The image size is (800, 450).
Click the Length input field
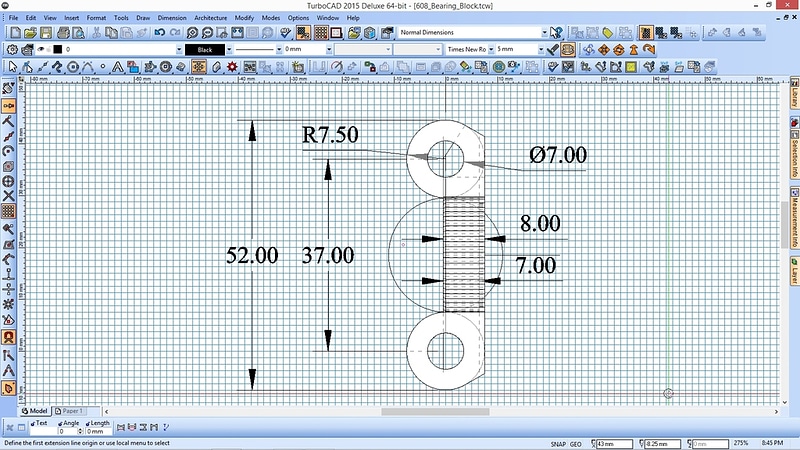(x=98, y=432)
